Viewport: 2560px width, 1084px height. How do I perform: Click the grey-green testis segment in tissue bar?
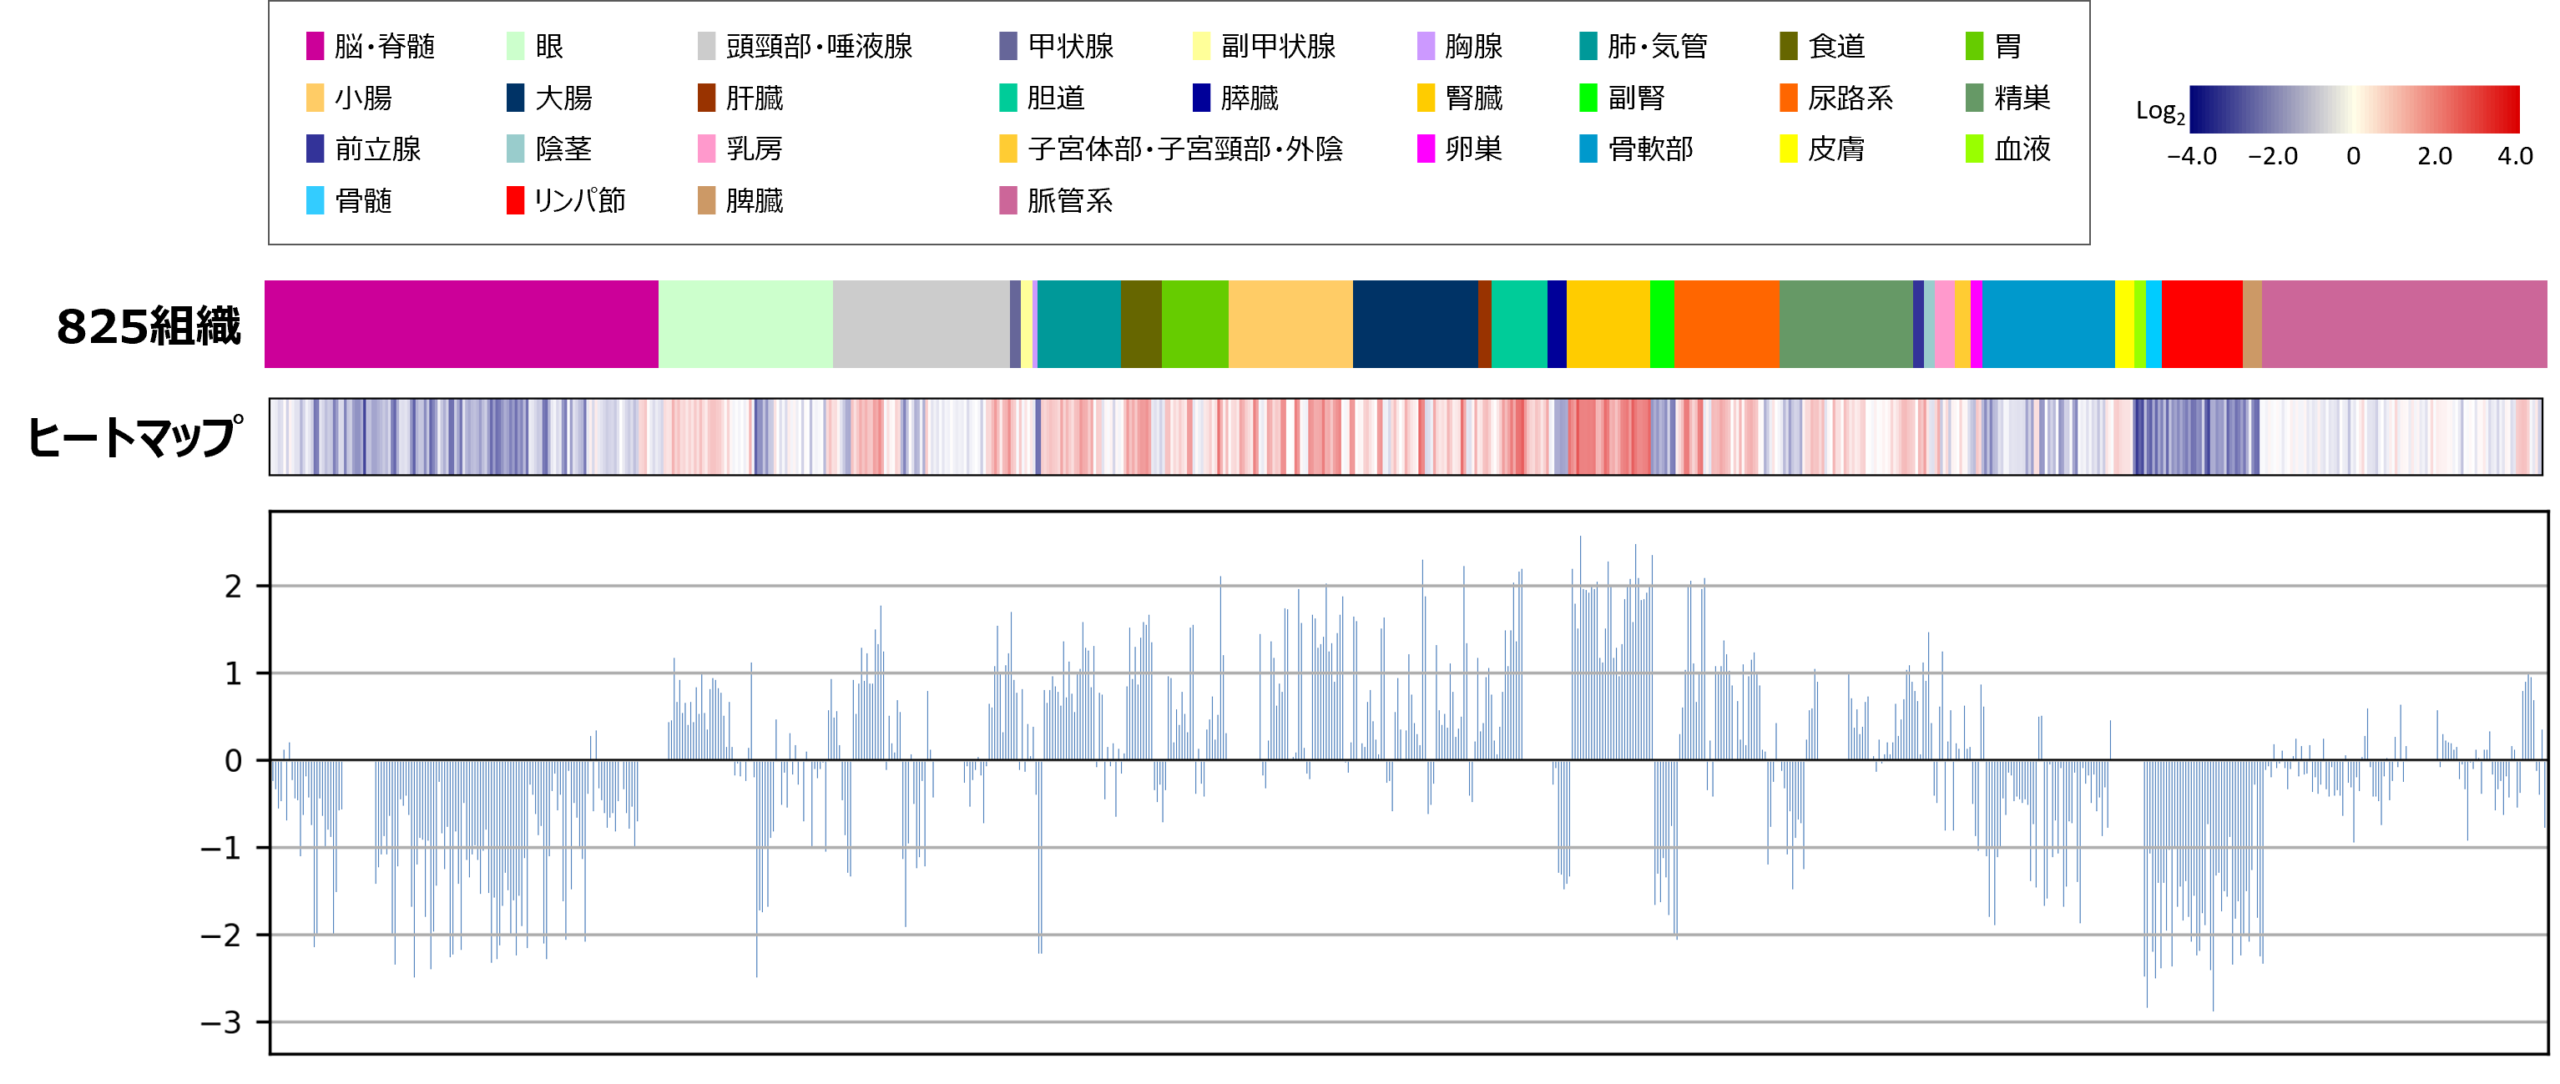coord(1844,324)
